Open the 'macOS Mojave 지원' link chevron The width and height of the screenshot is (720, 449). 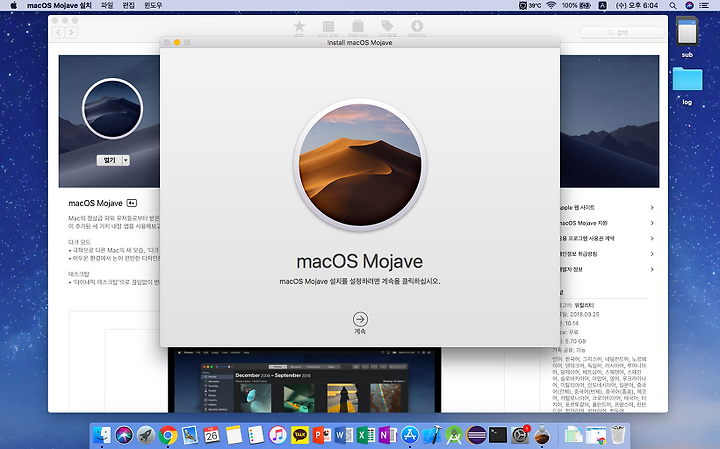pyautogui.click(x=652, y=223)
